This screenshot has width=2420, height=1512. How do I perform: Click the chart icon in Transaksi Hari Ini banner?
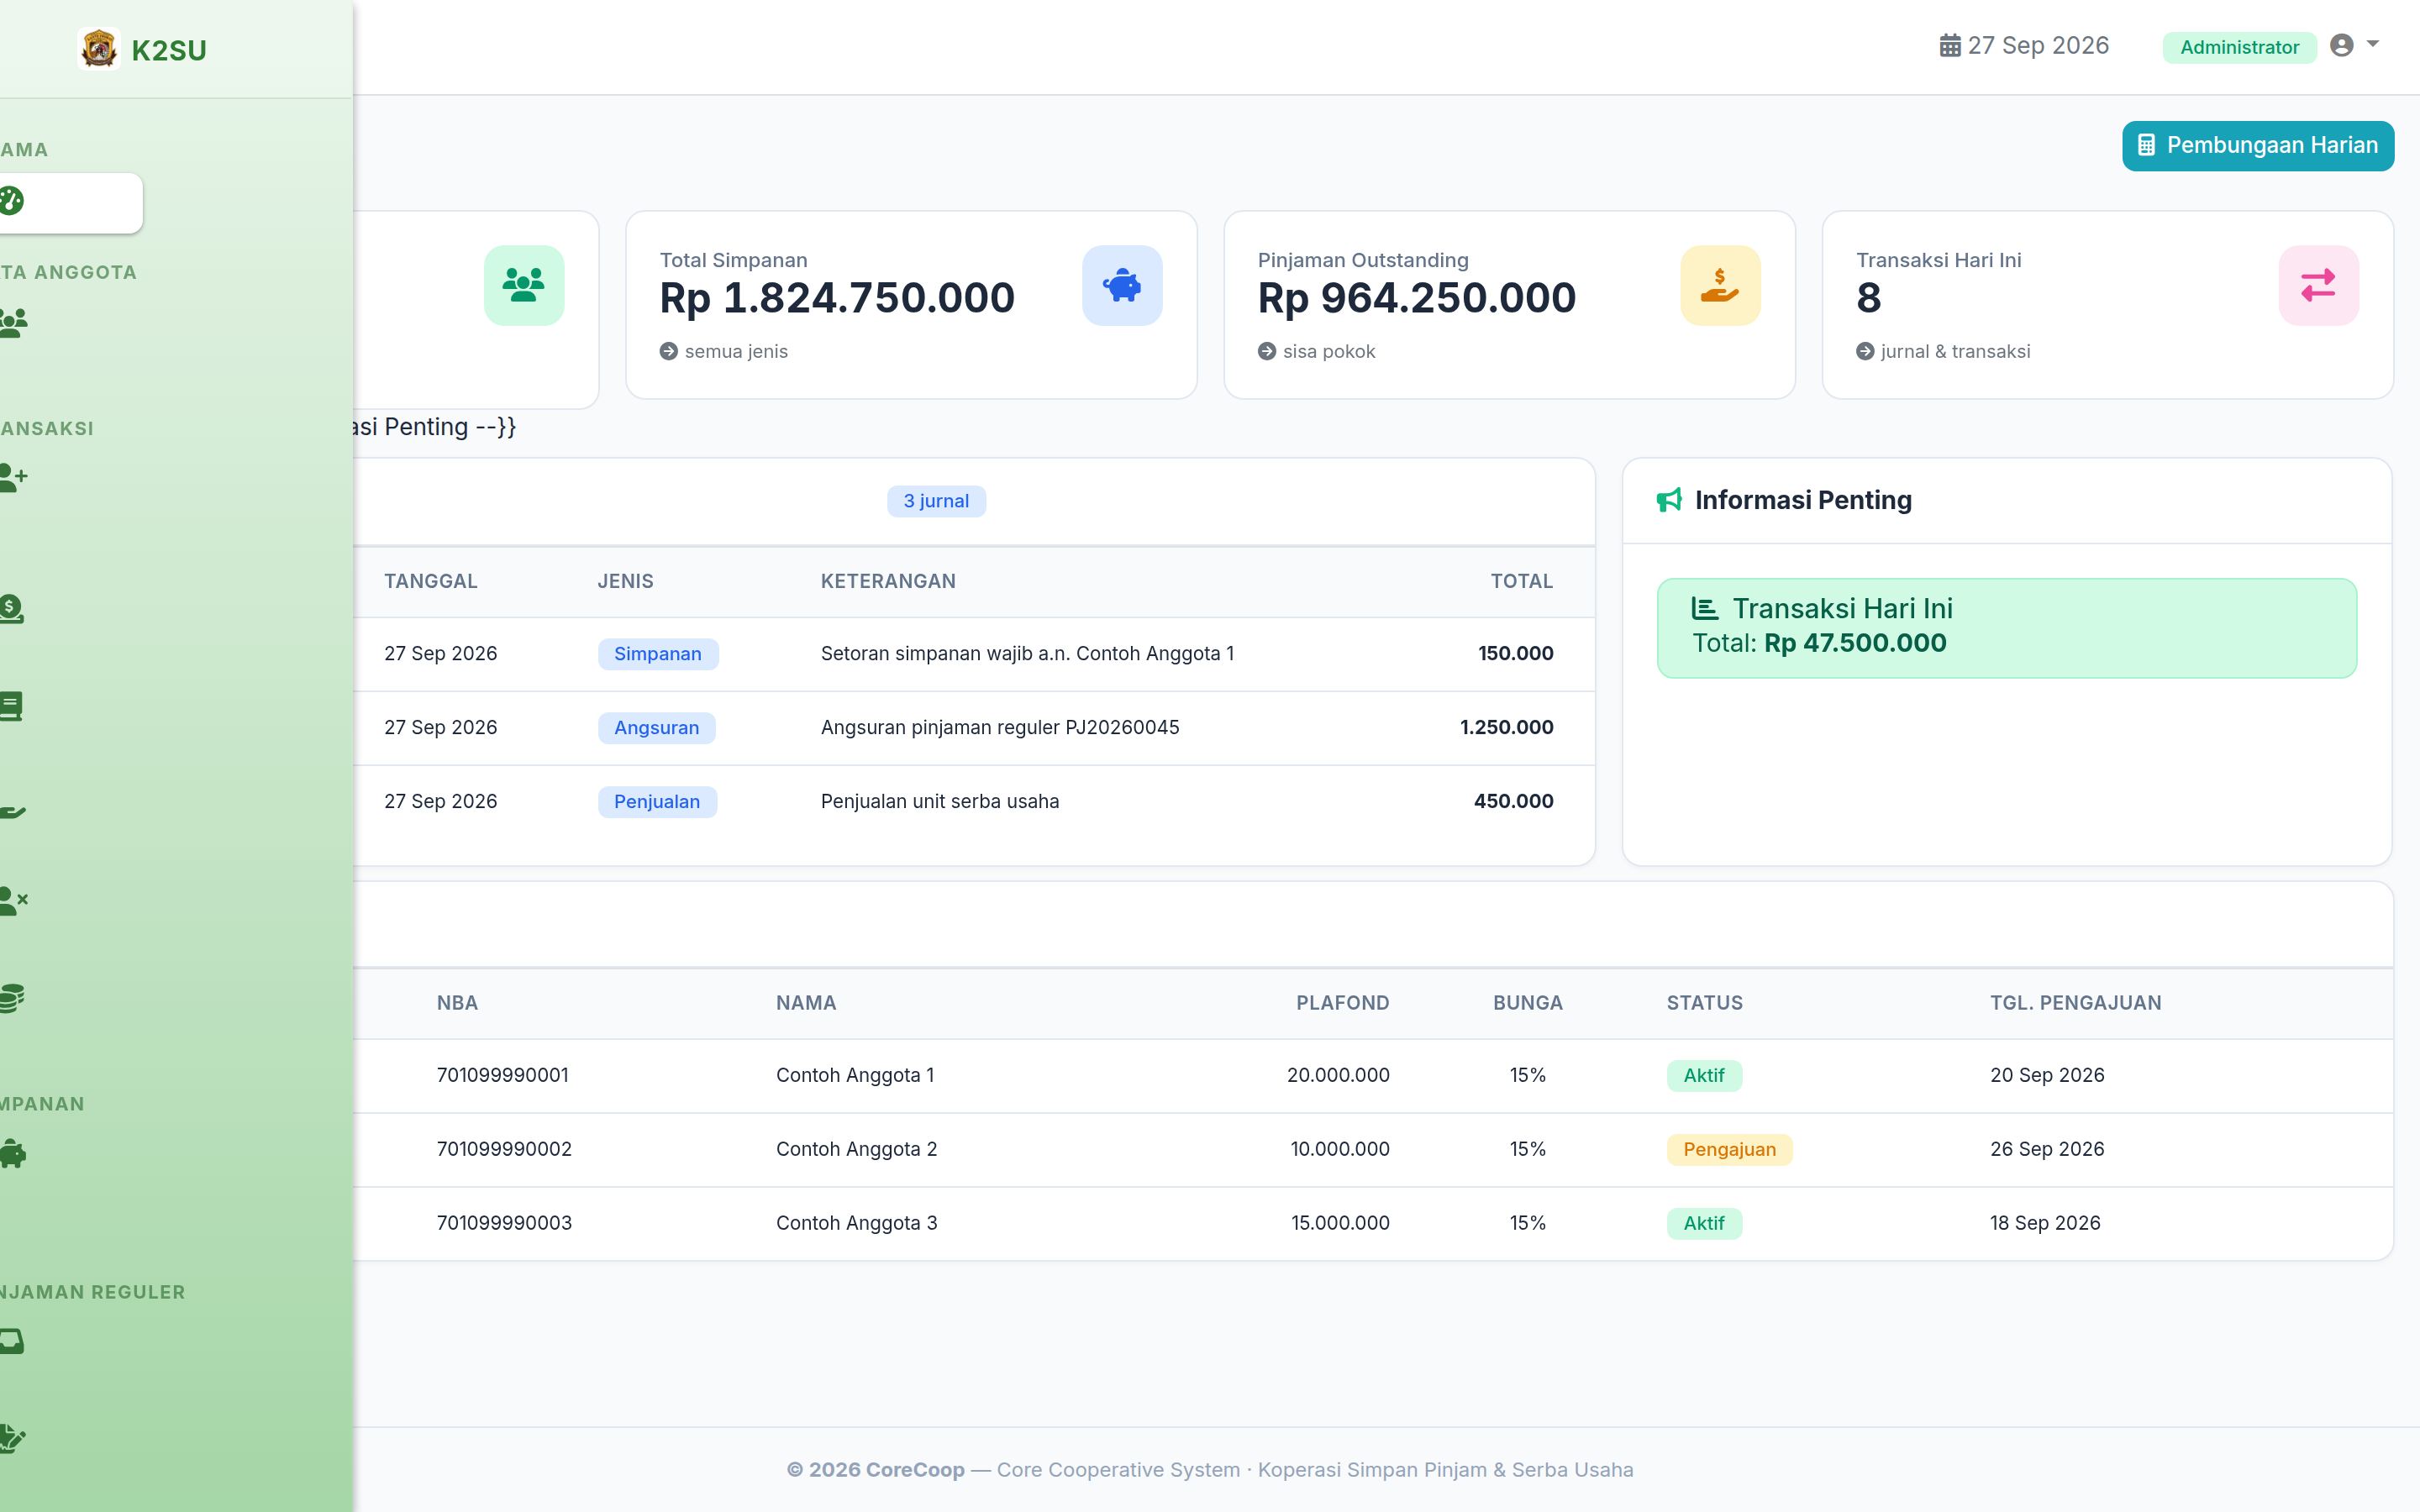pyautogui.click(x=1705, y=608)
